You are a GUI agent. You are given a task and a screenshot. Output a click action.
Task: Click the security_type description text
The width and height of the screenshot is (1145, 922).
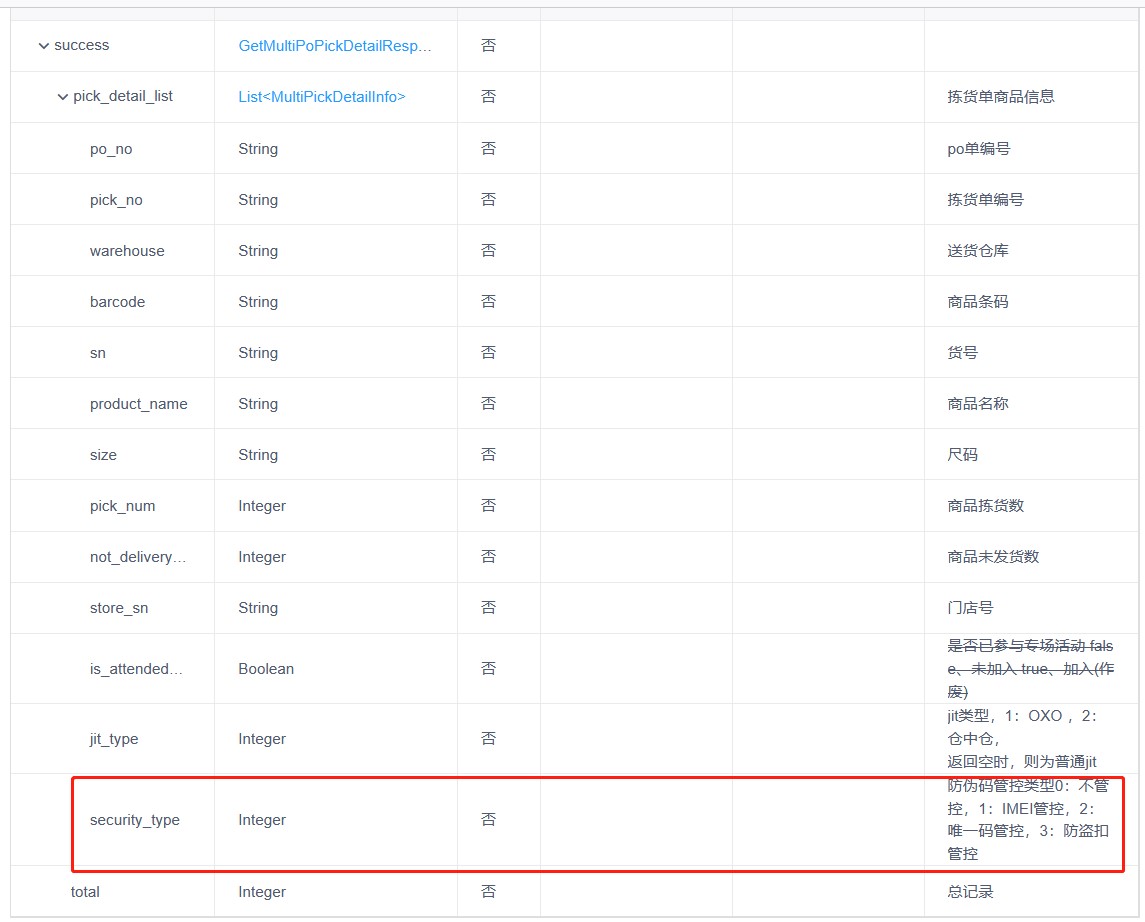pos(1027,820)
